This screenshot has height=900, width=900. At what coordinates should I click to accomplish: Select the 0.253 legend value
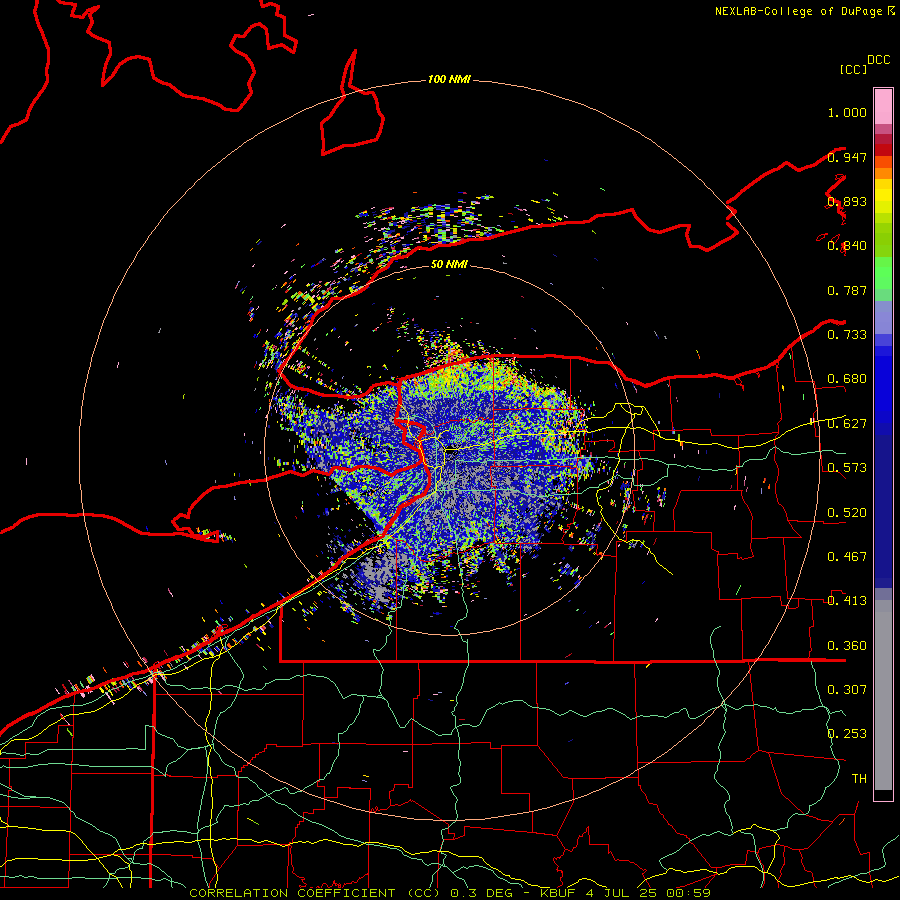click(847, 734)
